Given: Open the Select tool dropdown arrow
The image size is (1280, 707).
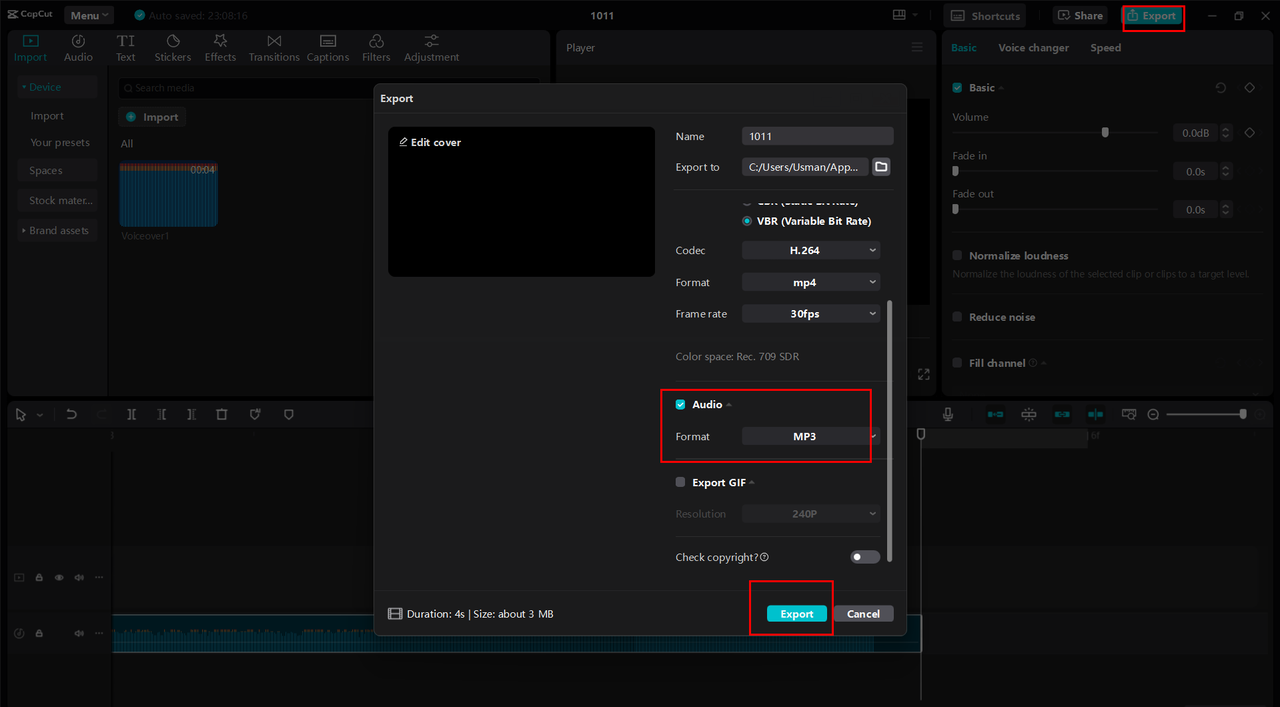Looking at the screenshot, I should coord(40,414).
